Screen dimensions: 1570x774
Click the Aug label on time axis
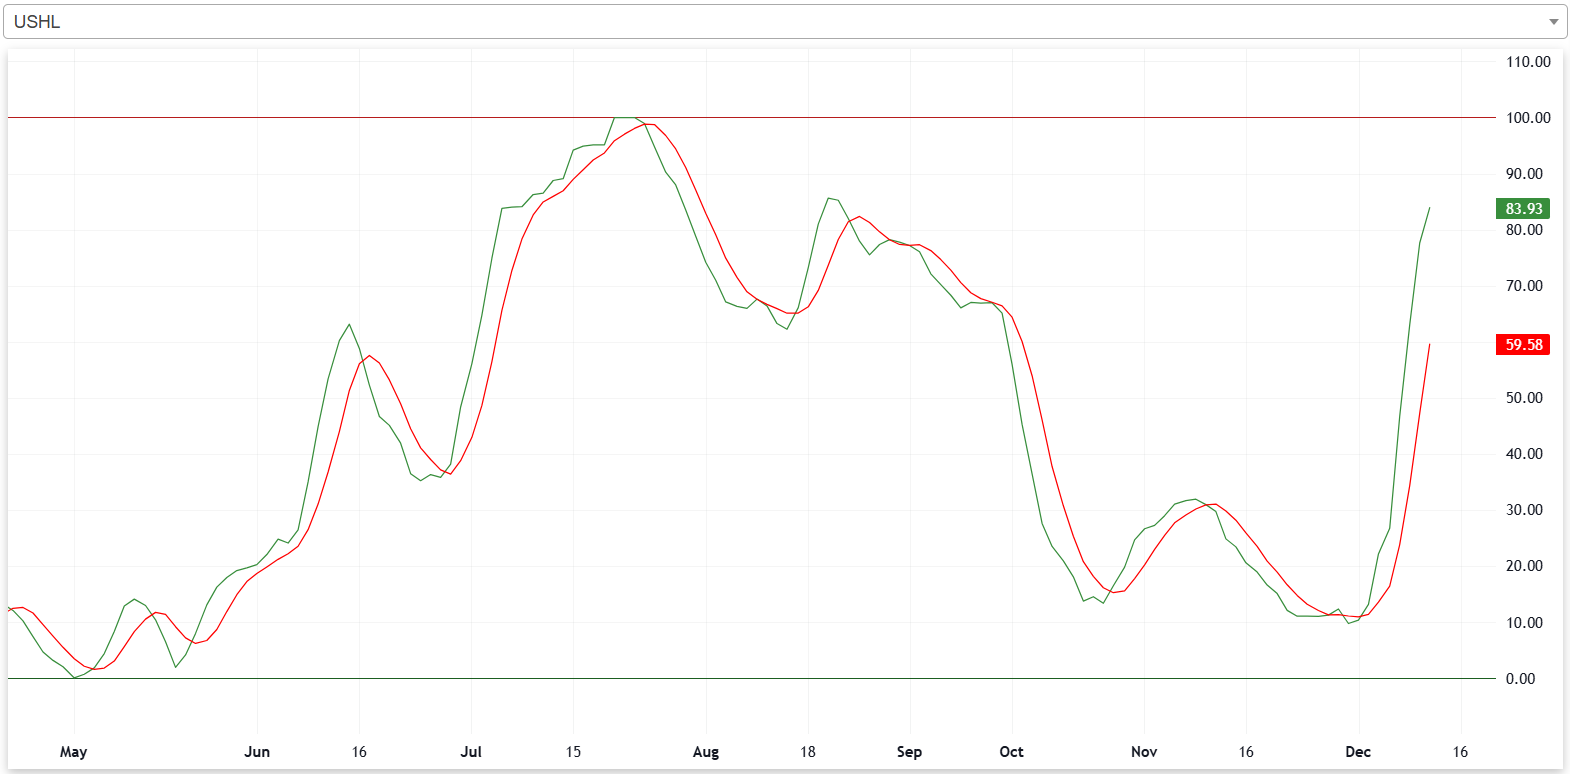pos(706,752)
